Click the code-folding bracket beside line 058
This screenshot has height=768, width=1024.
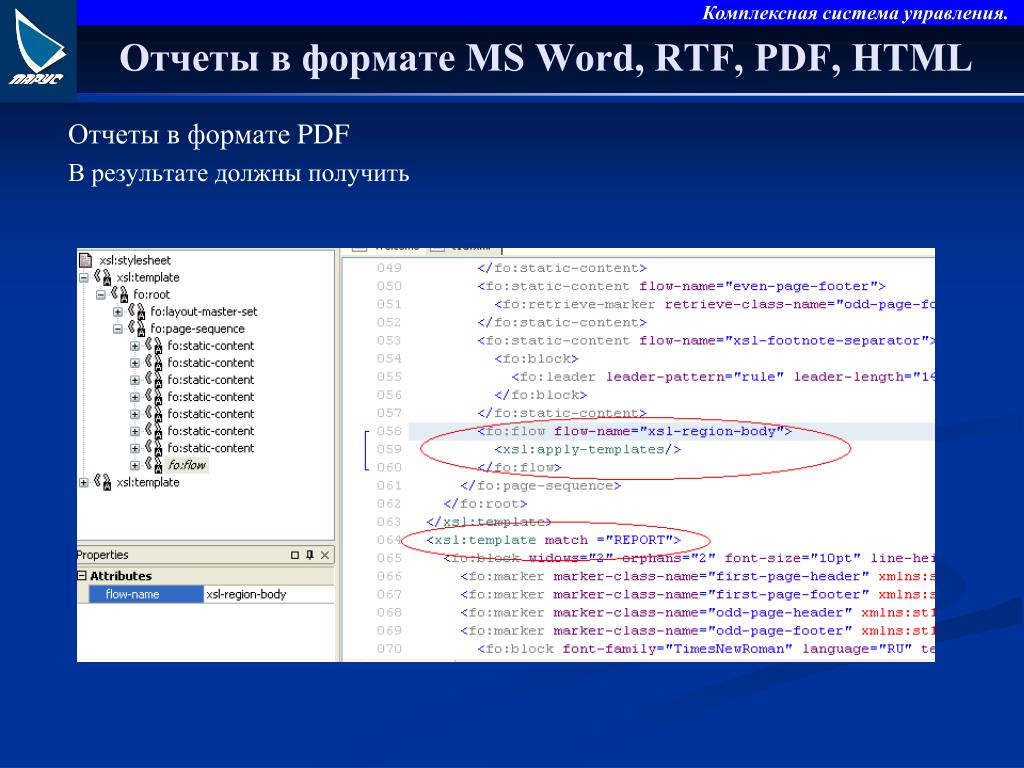[x=366, y=449]
